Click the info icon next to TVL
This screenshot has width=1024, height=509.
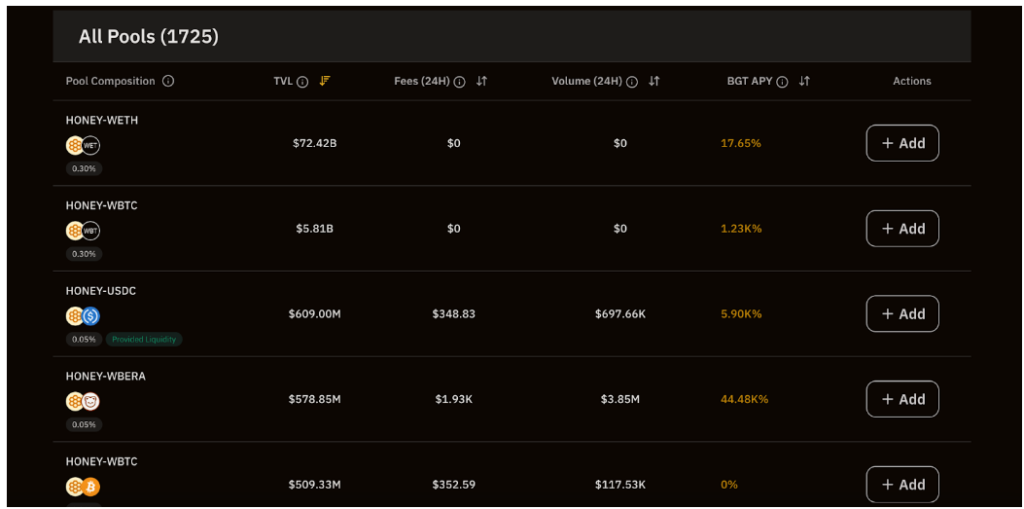302,82
